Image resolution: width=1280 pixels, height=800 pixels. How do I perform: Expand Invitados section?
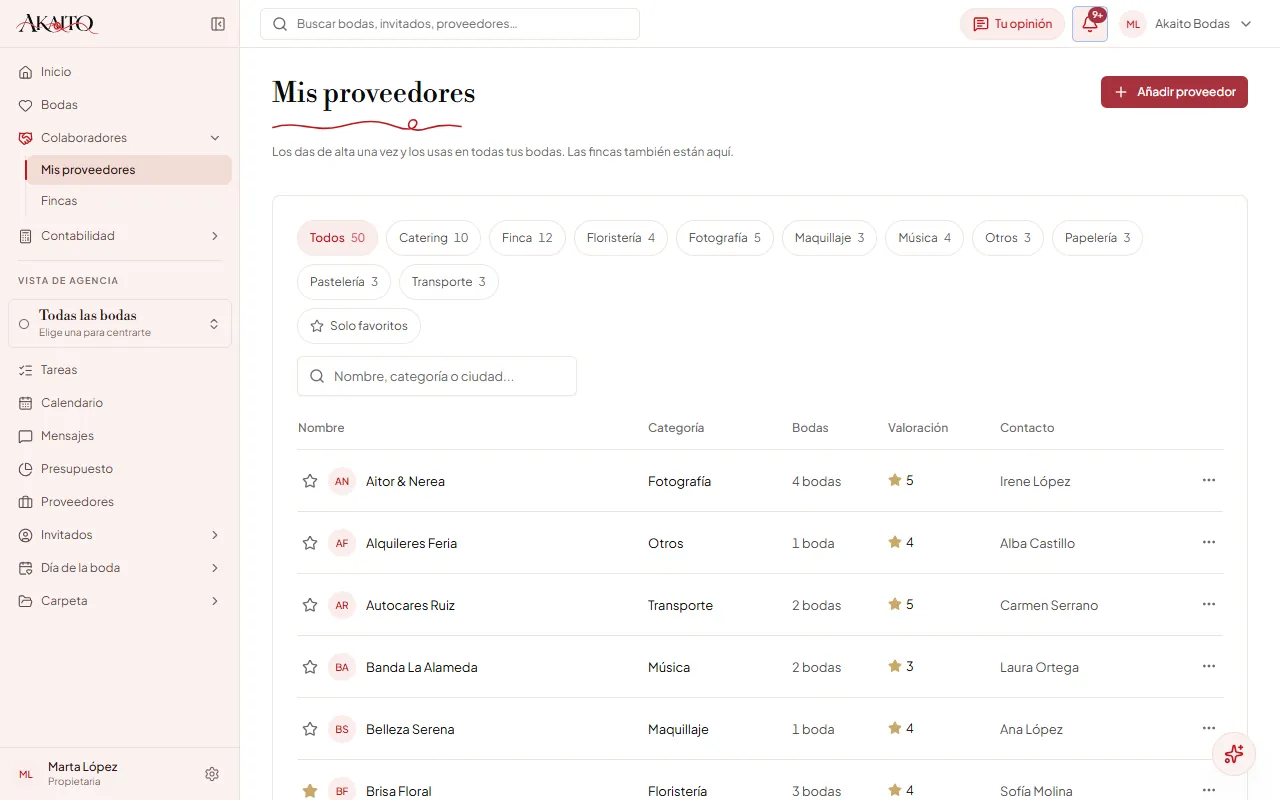click(x=120, y=535)
